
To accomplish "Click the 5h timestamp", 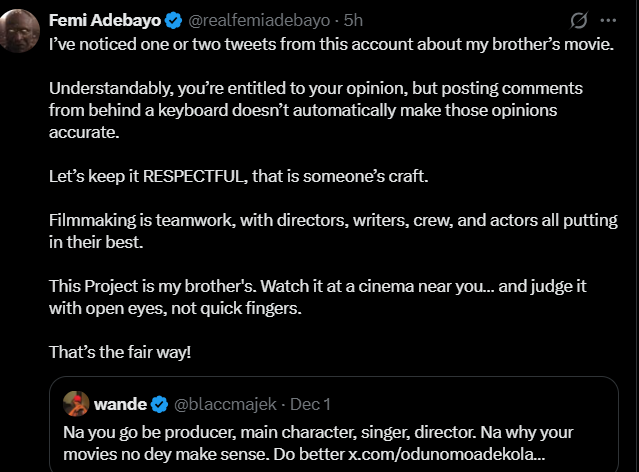I will point(353,20).
